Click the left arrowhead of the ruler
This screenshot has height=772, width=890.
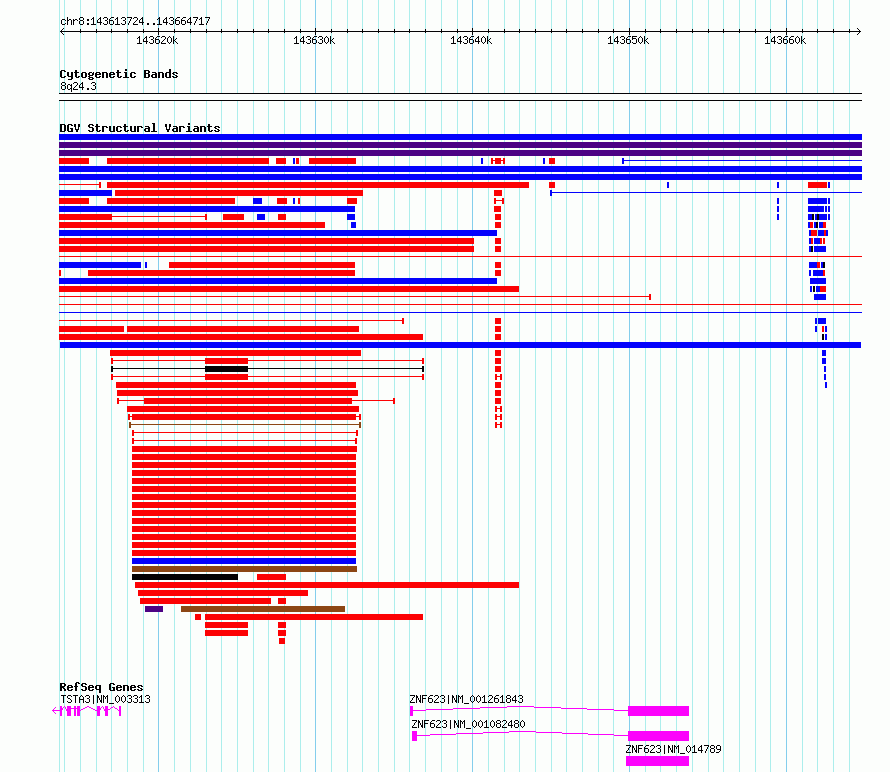[x=62, y=31]
